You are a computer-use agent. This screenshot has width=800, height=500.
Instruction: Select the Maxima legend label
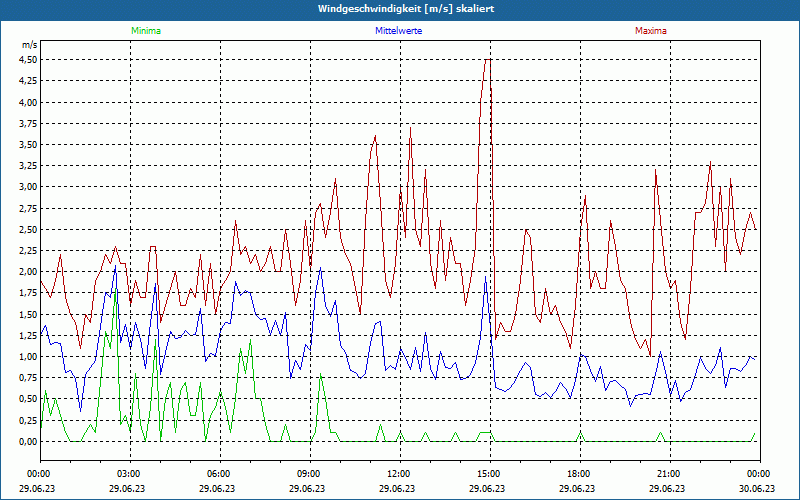coord(651,31)
